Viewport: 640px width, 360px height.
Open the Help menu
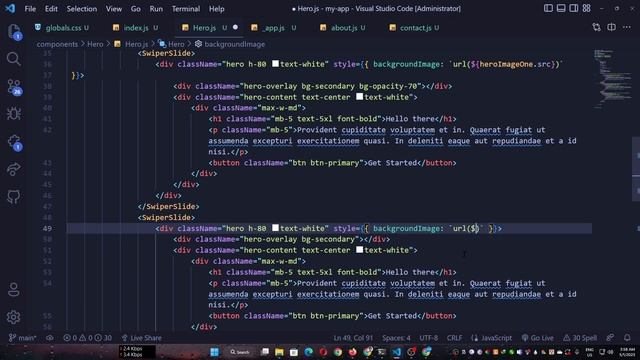click(x=217, y=9)
